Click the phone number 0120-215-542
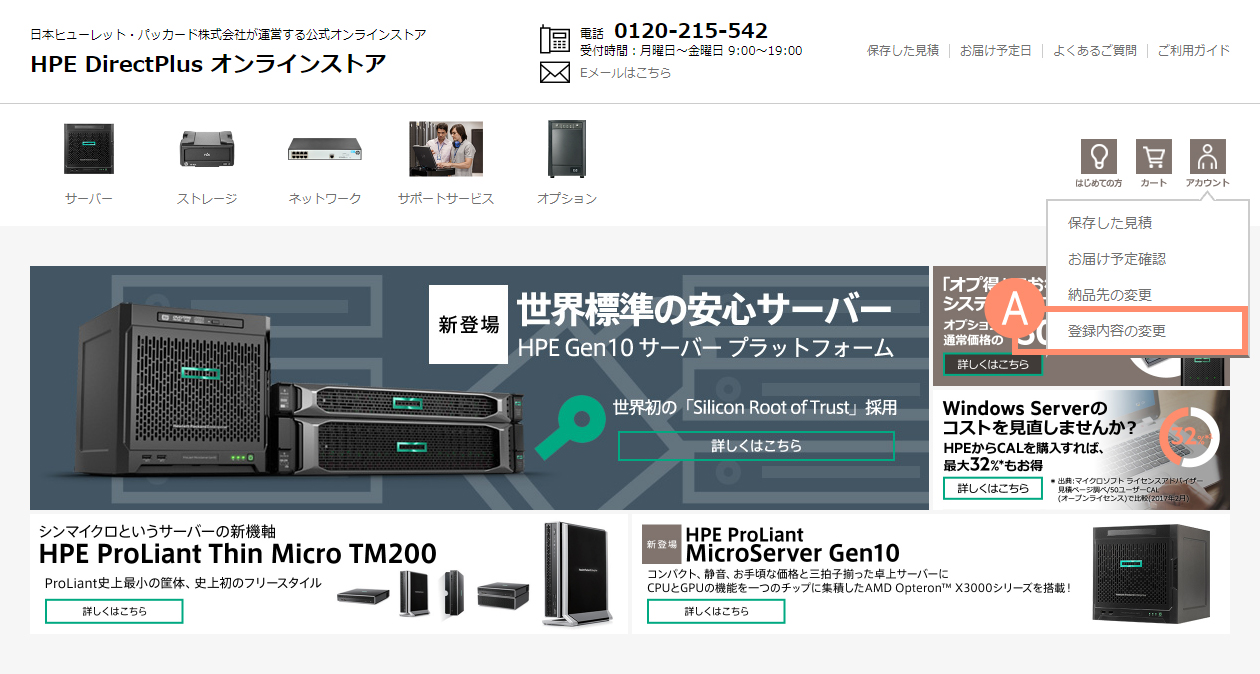The width and height of the screenshot is (1260, 674). [691, 31]
